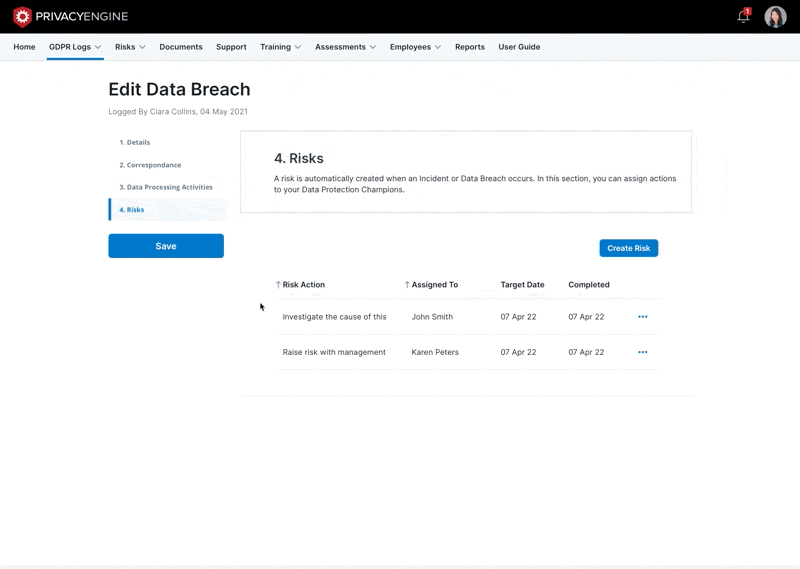
Task: Click the Karen Peters assignee cell
Action: pyautogui.click(x=435, y=352)
